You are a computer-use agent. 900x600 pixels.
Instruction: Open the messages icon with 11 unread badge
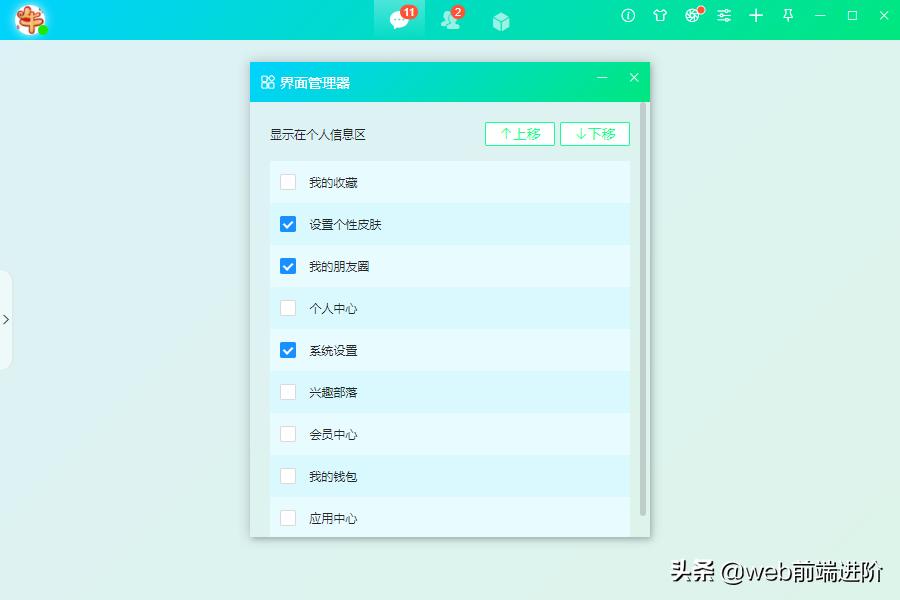point(396,19)
